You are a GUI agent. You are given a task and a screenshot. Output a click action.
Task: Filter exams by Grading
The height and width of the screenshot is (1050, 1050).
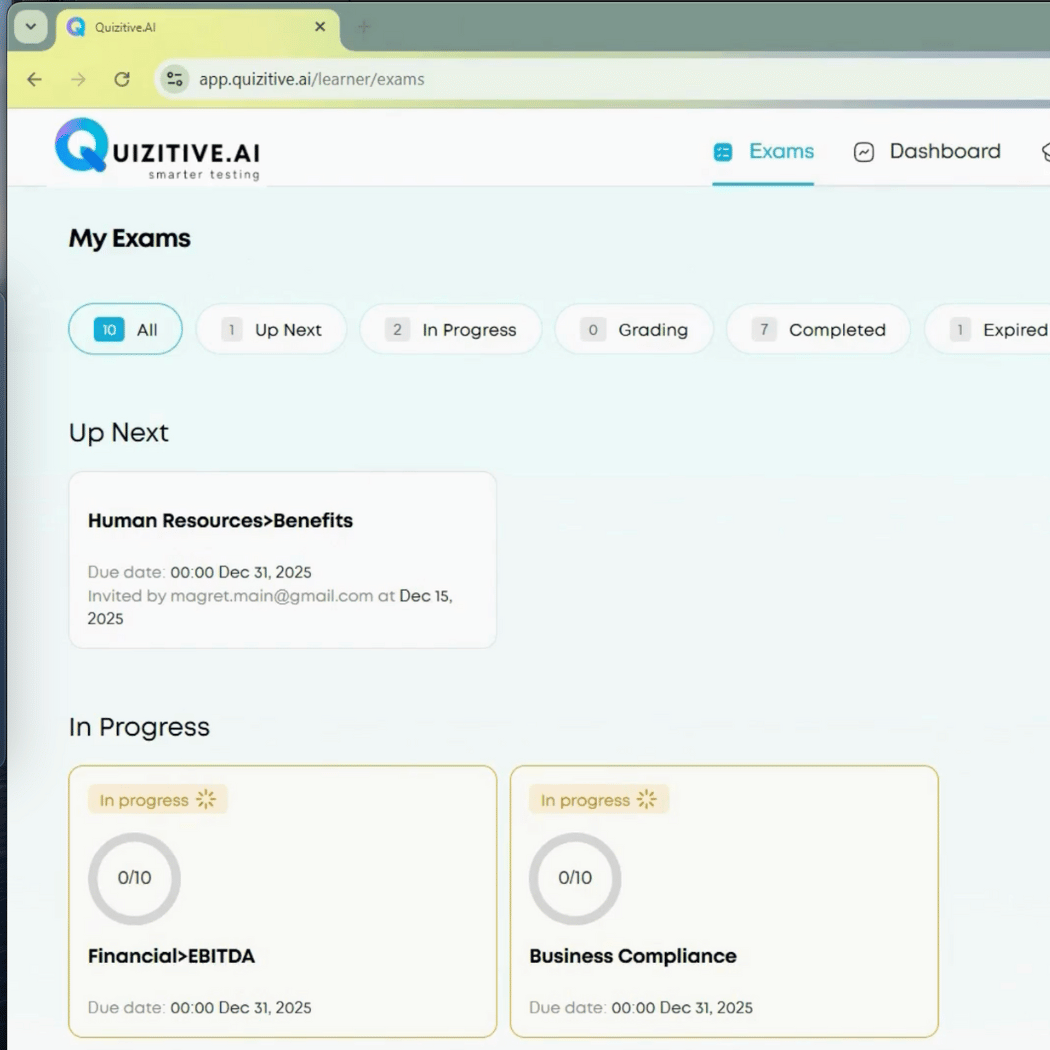pyautogui.click(x=634, y=329)
